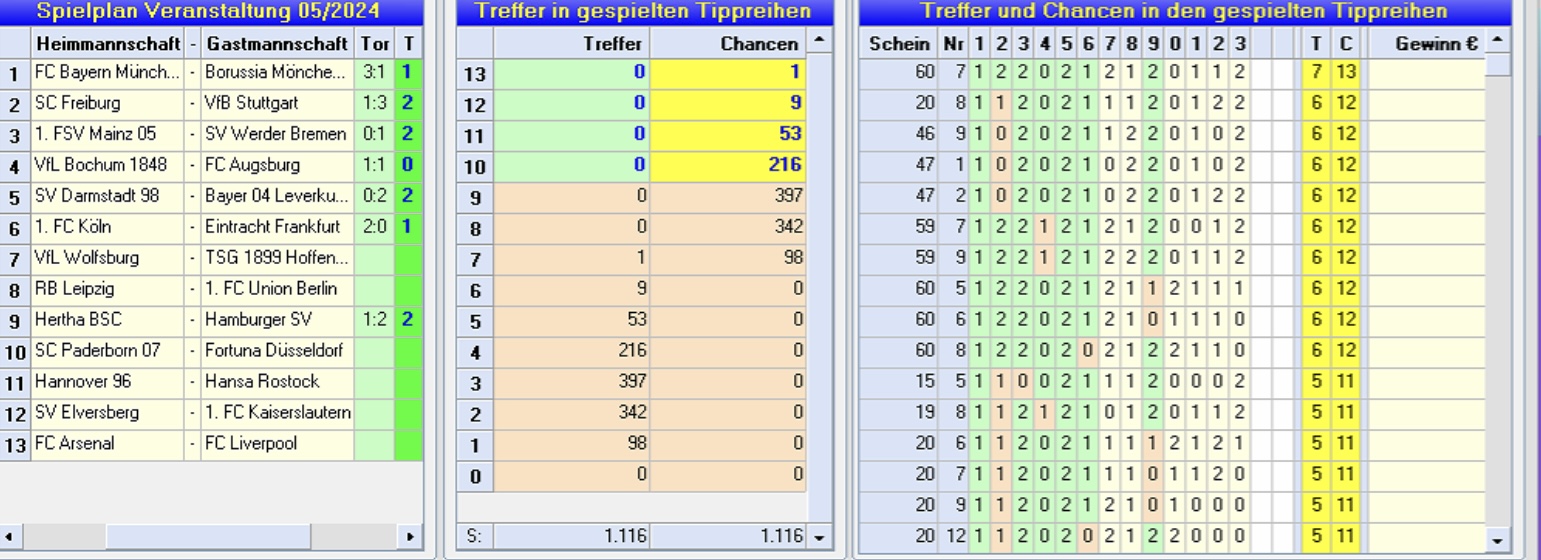Click guest team Hansa Rostock

tap(278, 383)
